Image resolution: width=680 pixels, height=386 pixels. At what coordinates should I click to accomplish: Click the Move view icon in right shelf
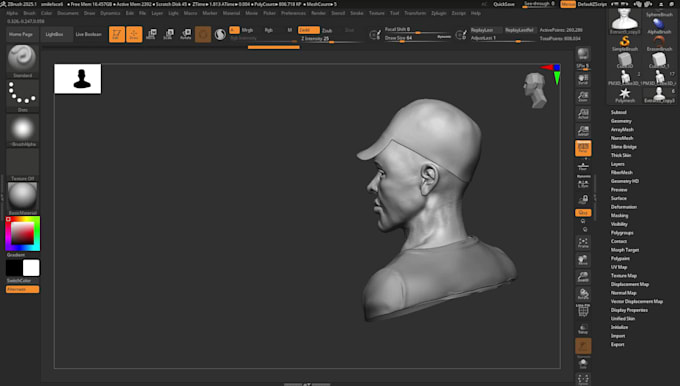point(583,260)
